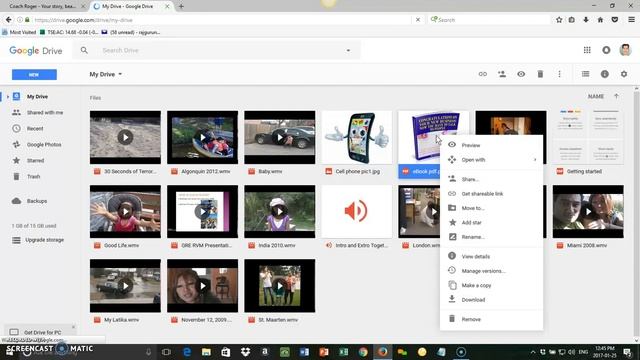Open Google notifications bell
Screen dimensions: 640x360
[x=606, y=50]
